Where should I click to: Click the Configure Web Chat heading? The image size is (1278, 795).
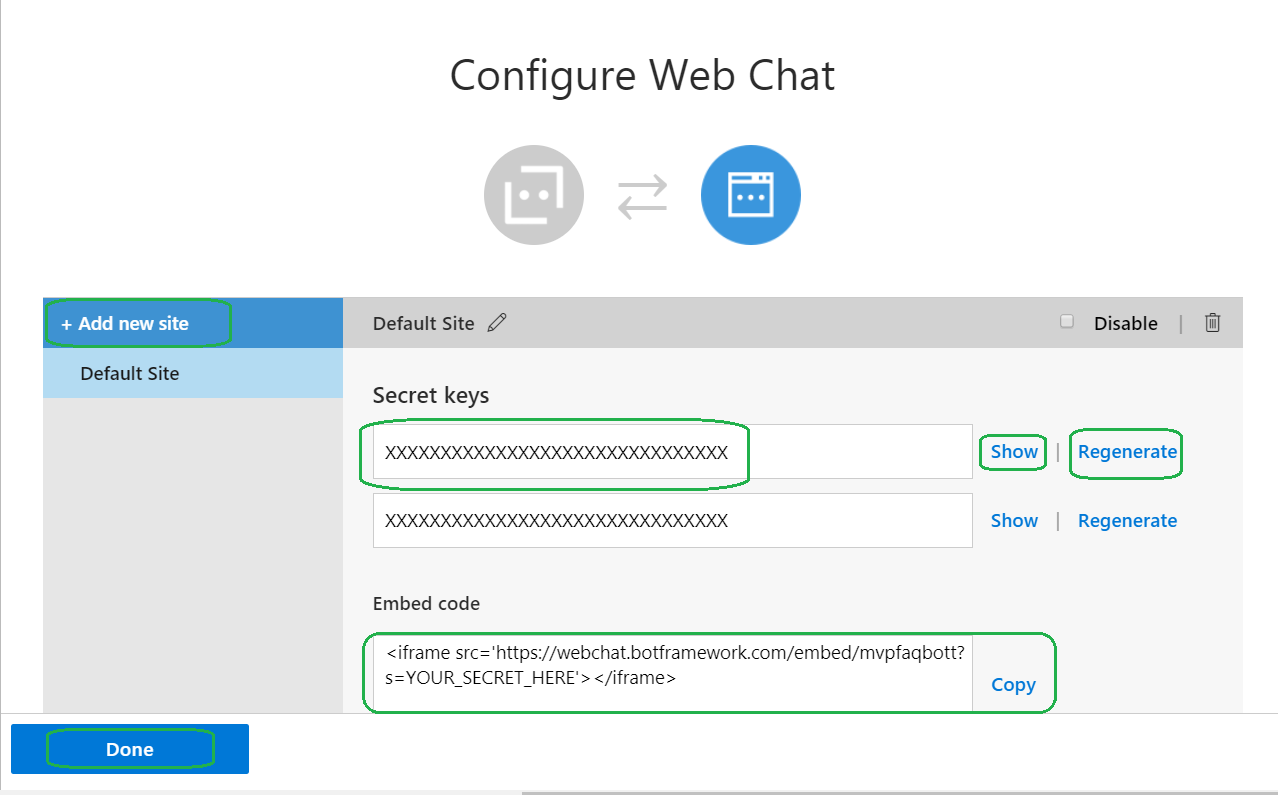642,76
